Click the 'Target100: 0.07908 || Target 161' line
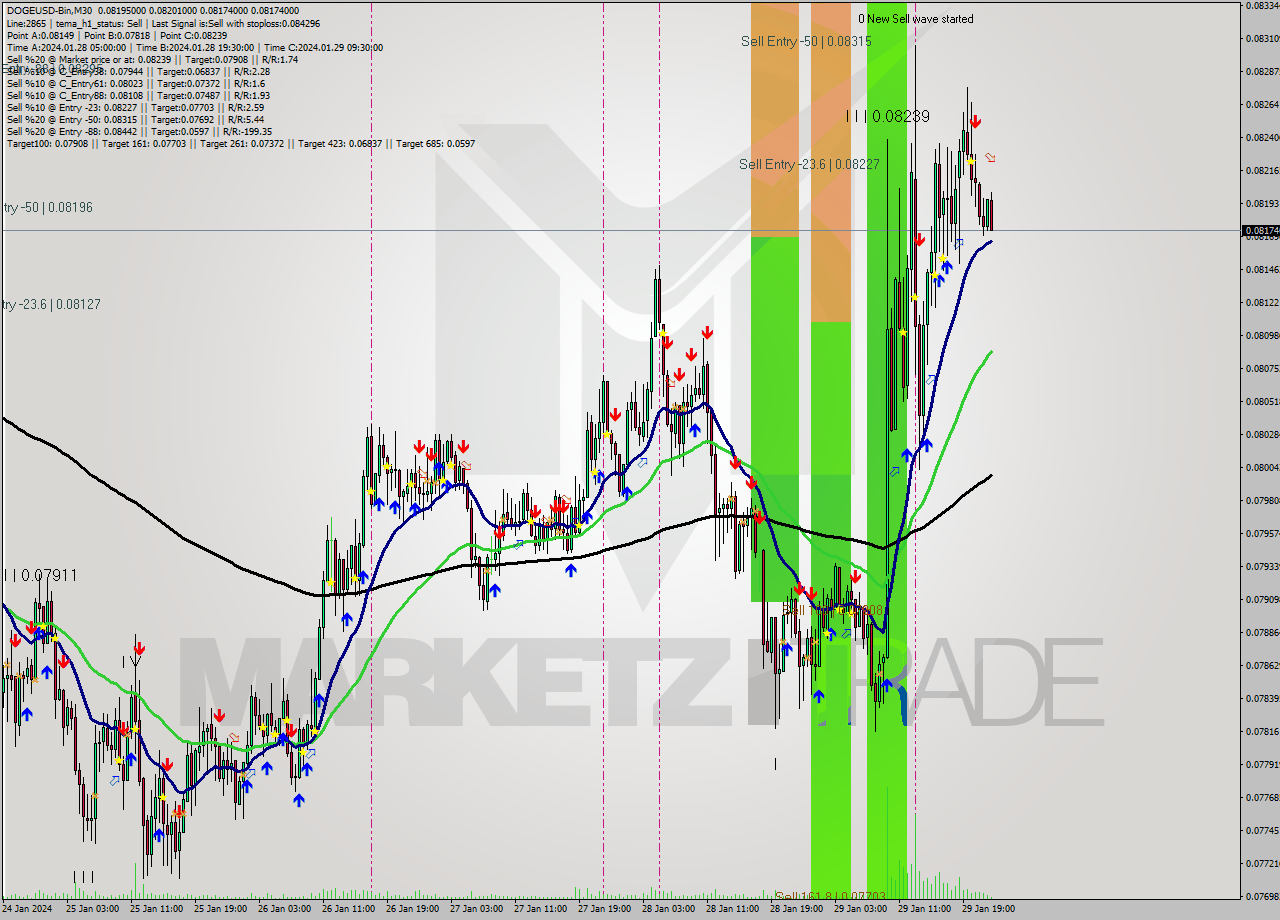1280x920 pixels. 240,143
